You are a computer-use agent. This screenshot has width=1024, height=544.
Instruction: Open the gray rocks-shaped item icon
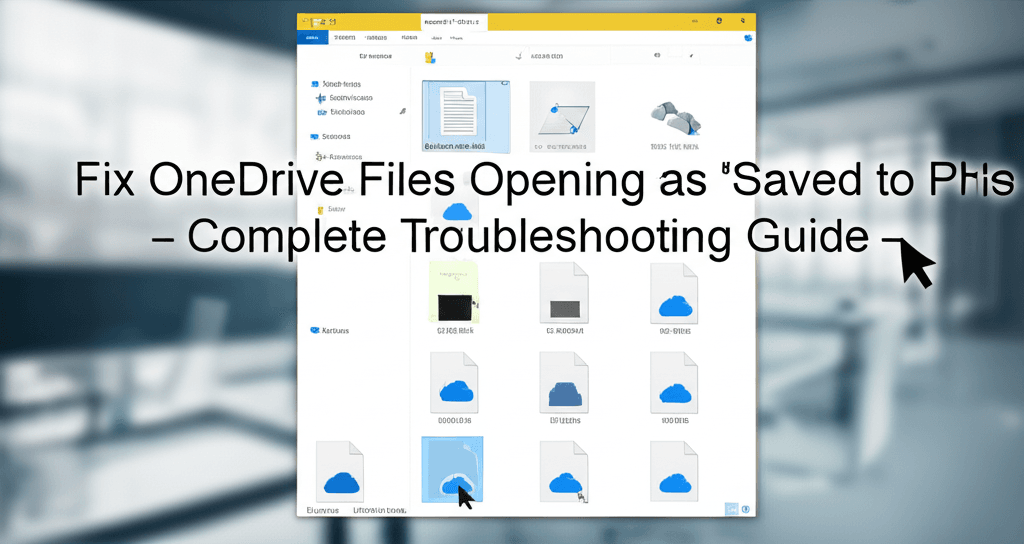pyautogui.click(x=676, y=118)
